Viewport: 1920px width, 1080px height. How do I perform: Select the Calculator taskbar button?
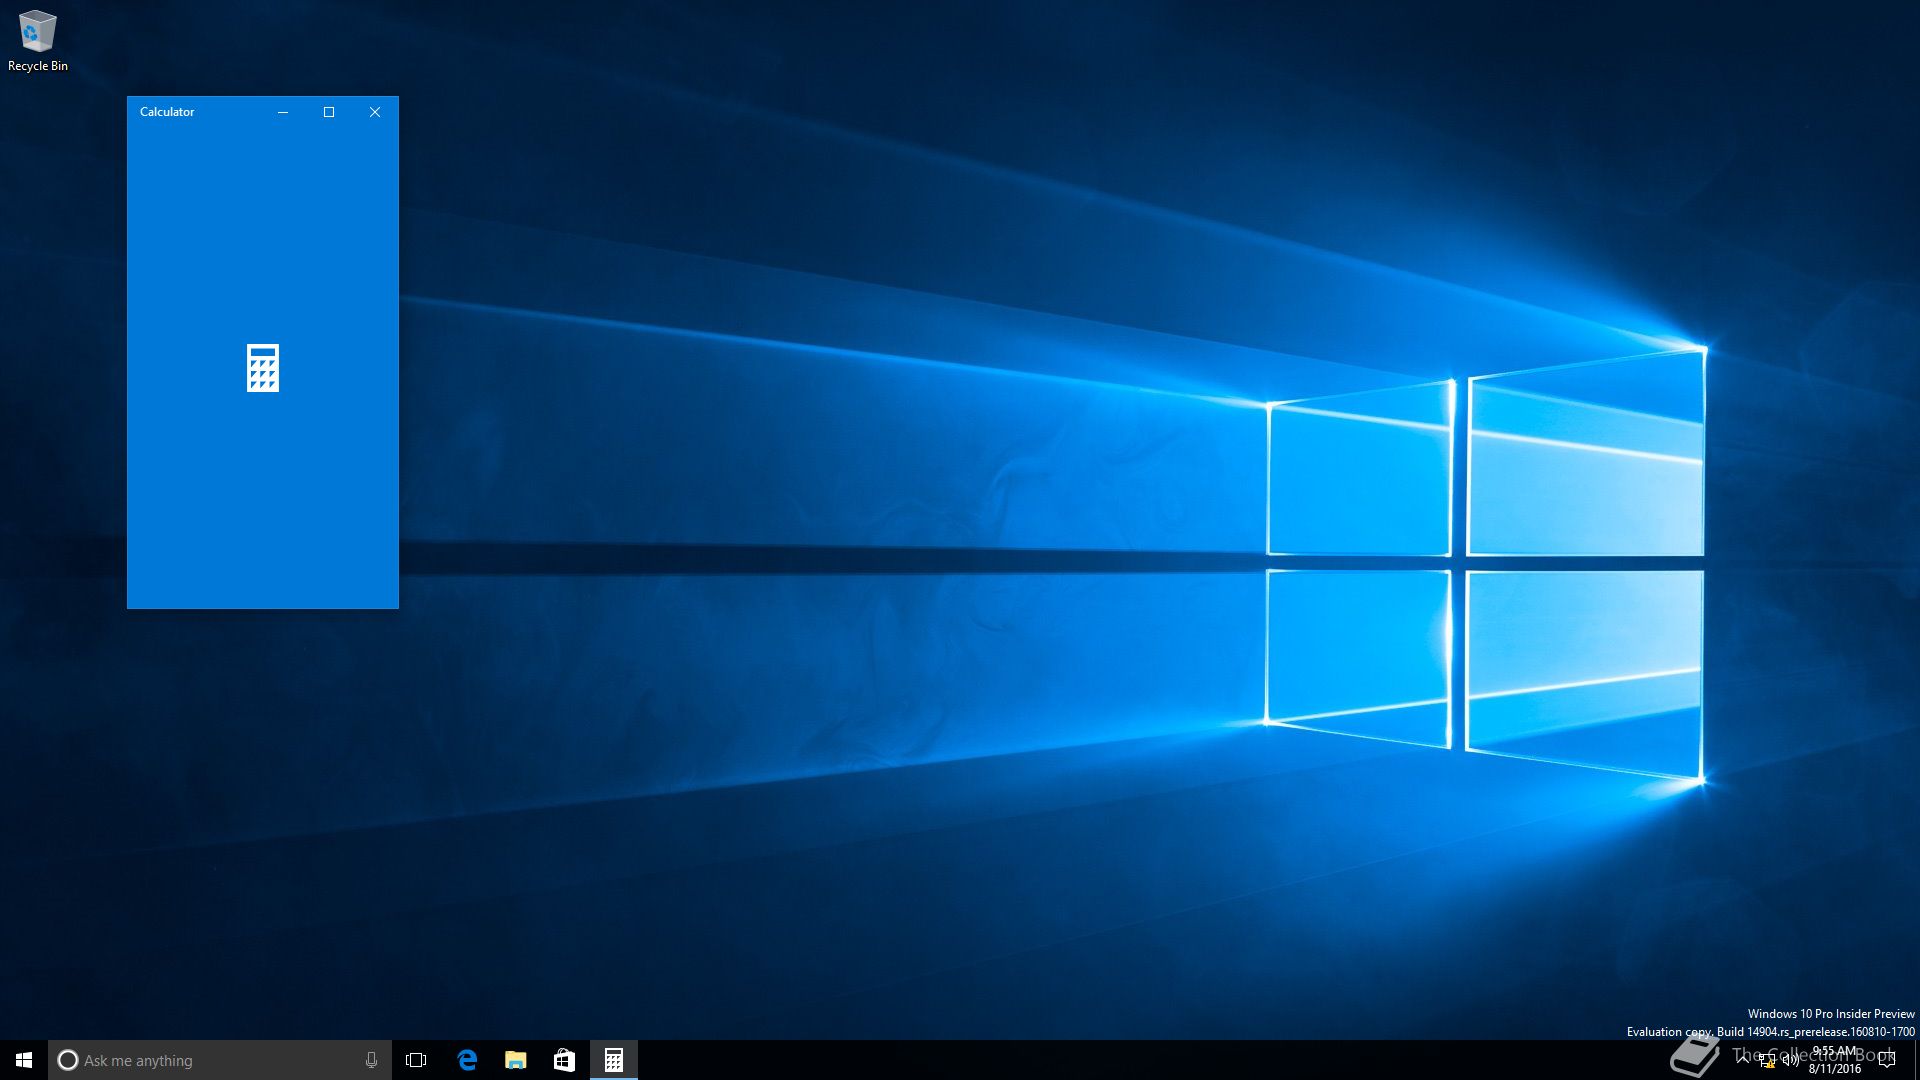pyautogui.click(x=614, y=1060)
